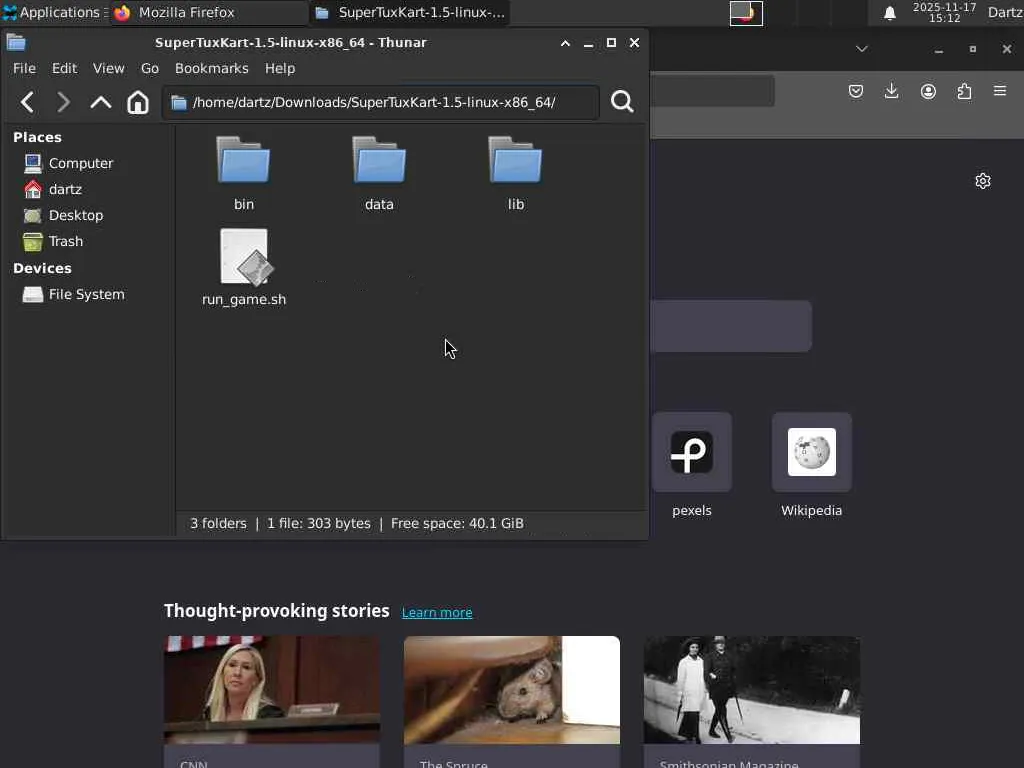1024x768 pixels.
Task: Click the '1 file: 303 bytes' status text
Action: pos(319,524)
